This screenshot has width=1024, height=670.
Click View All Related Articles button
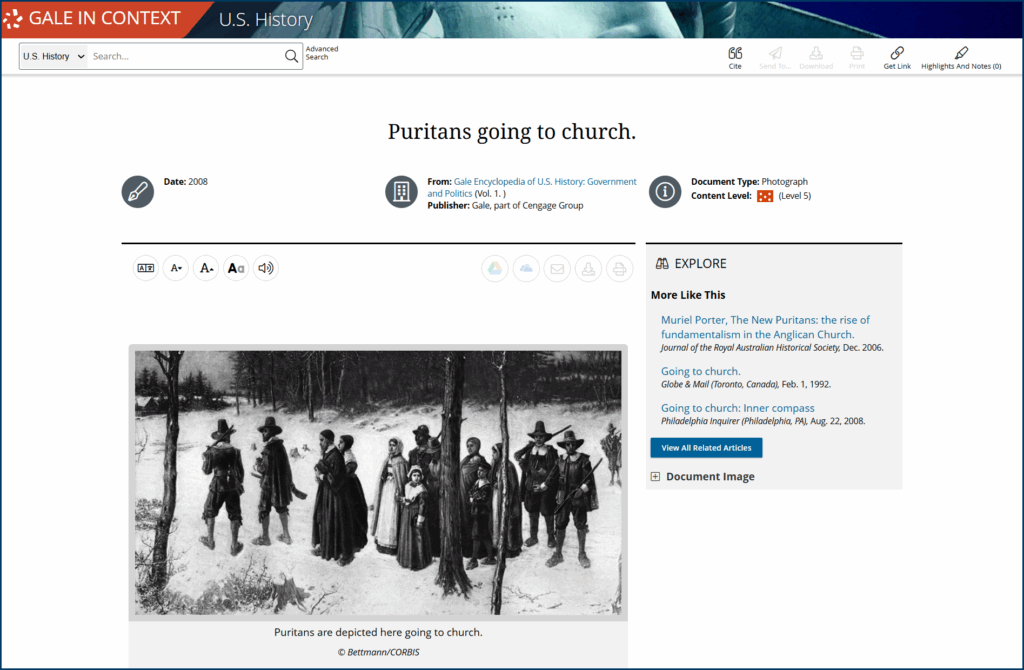tap(706, 448)
